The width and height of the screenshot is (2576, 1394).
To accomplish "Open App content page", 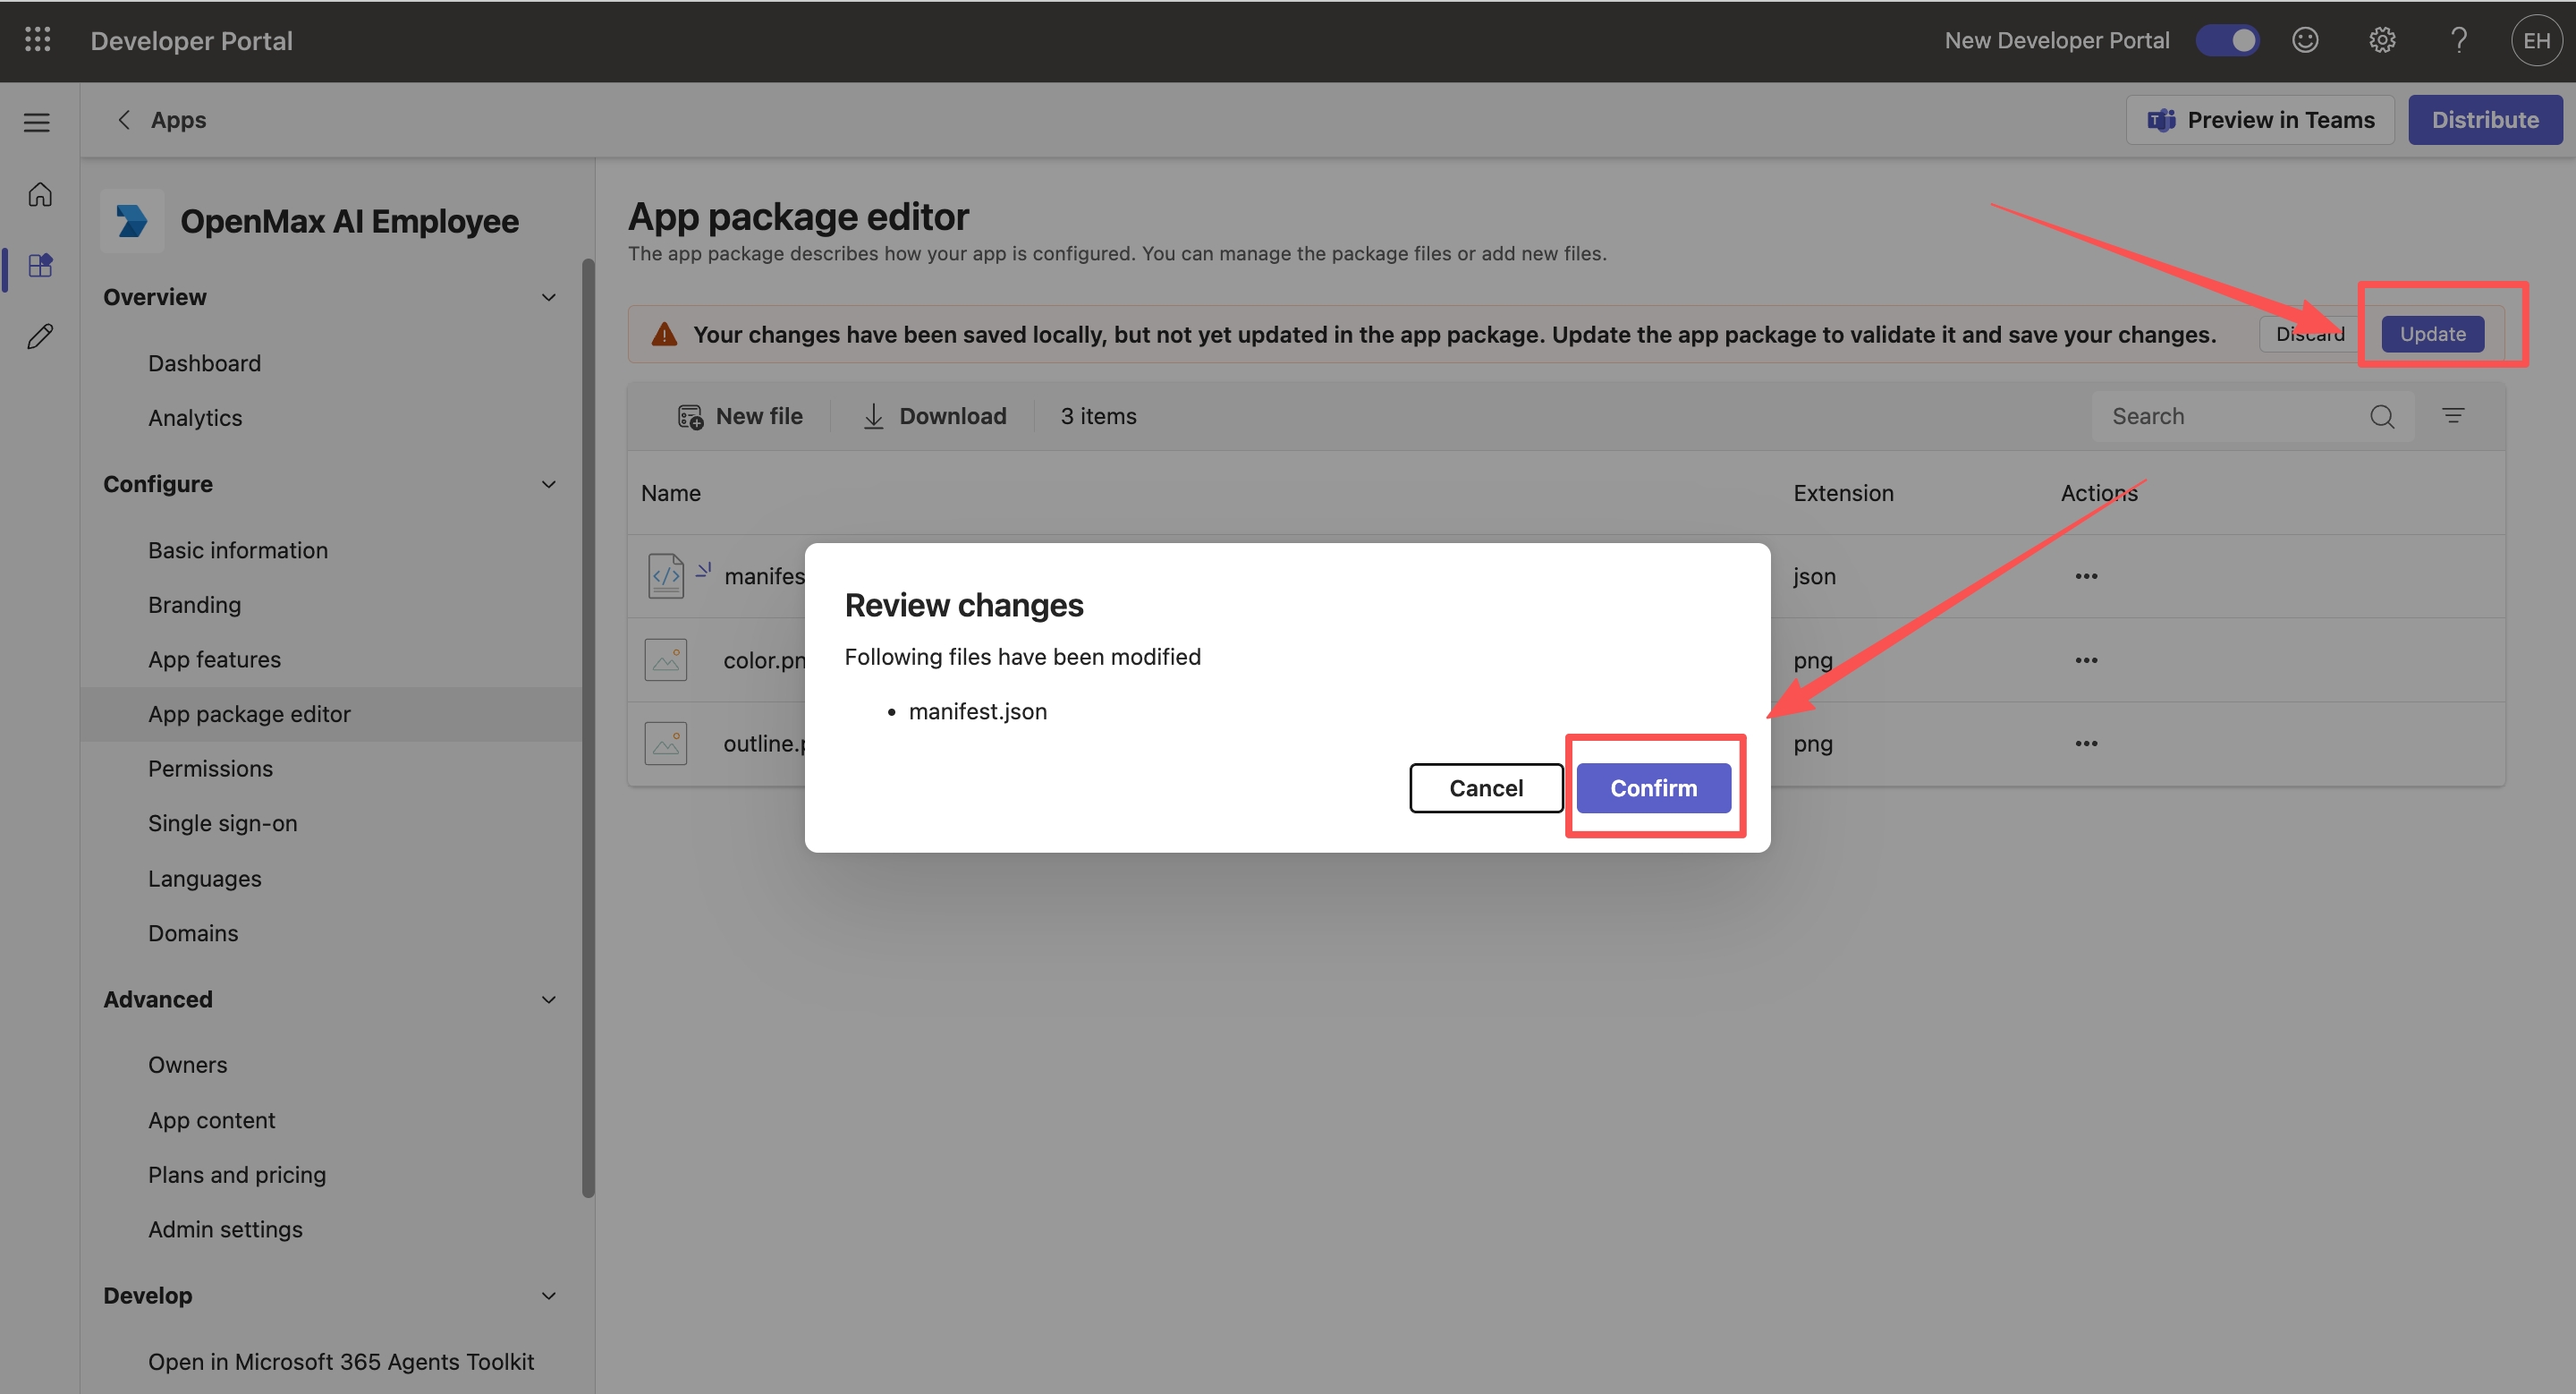I will 211,1120.
